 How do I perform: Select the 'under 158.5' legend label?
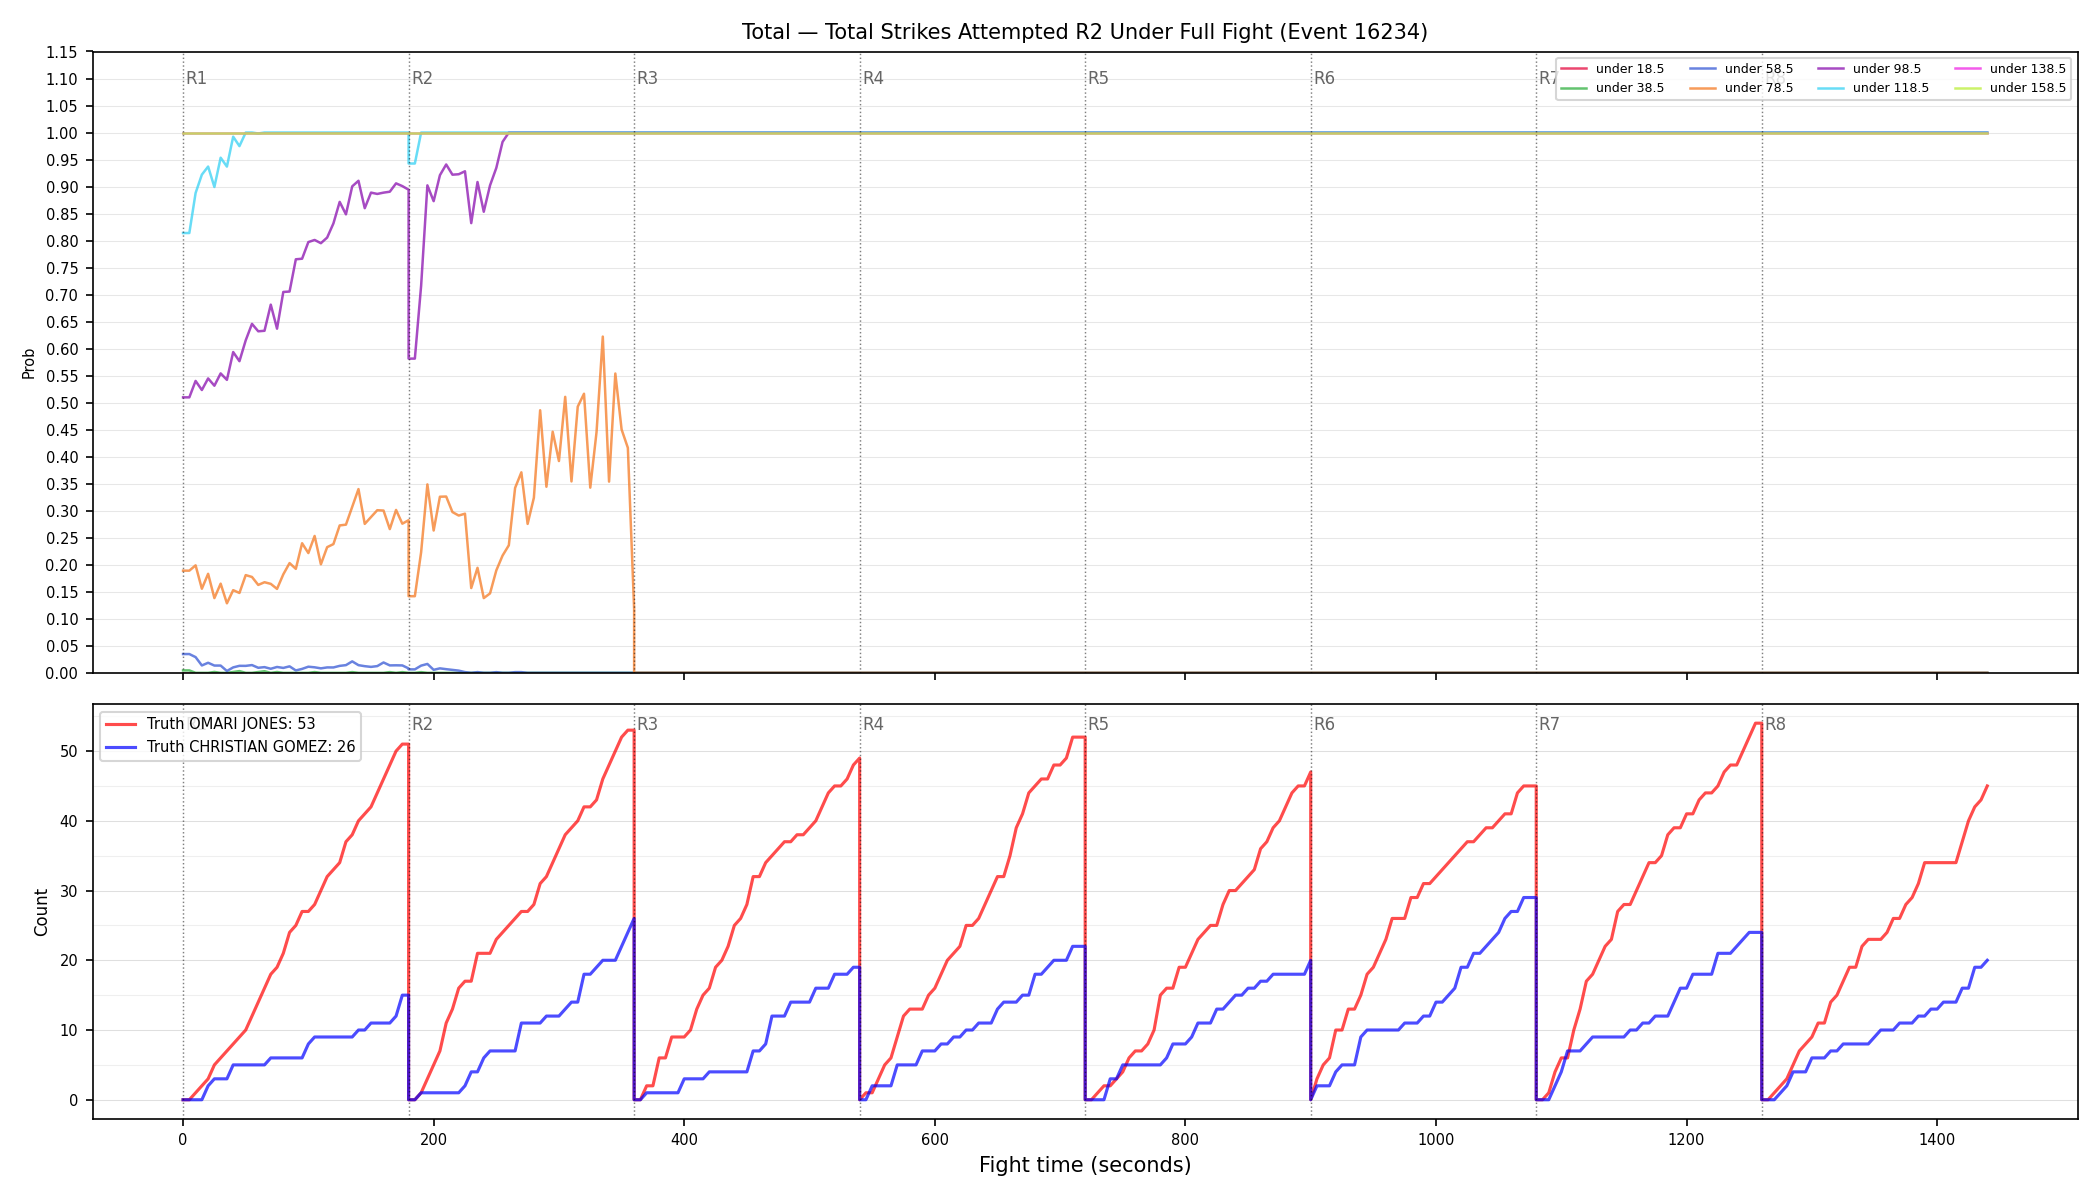pyautogui.click(x=2027, y=88)
